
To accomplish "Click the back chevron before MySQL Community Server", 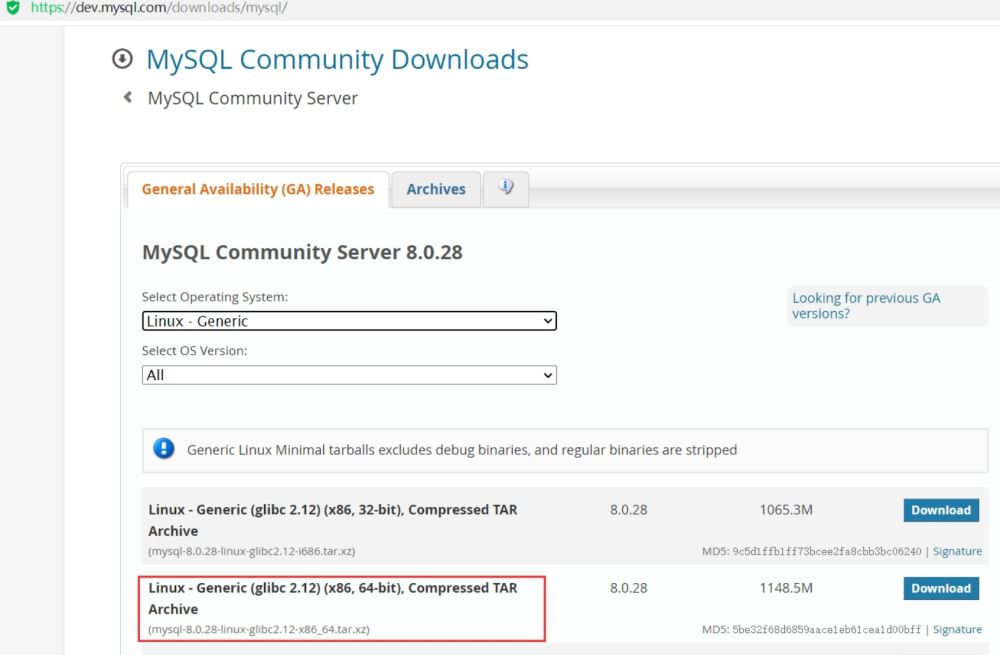I will point(126,97).
